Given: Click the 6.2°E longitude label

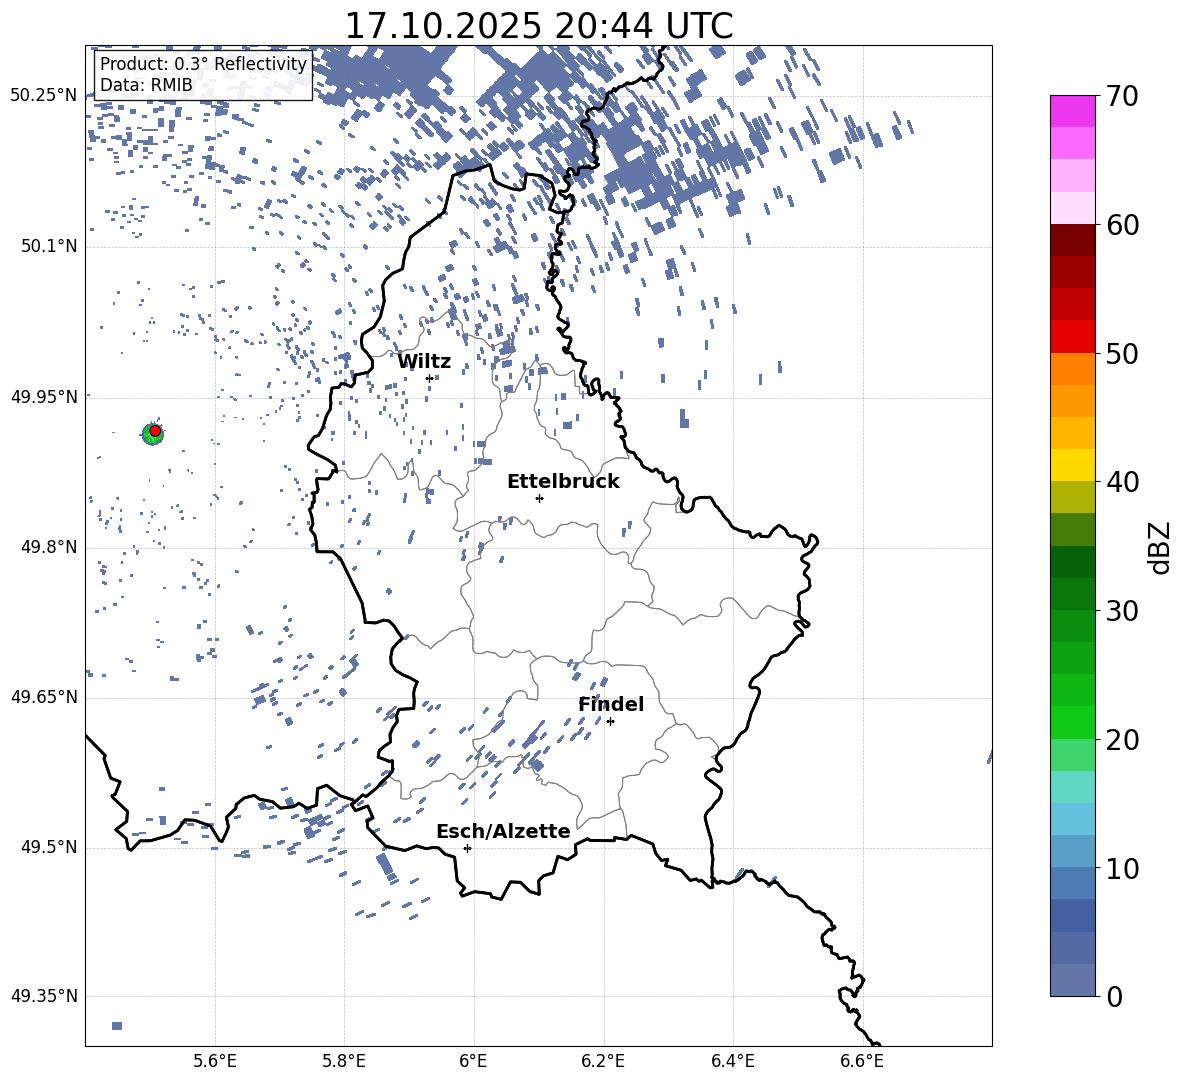Looking at the screenshot, I should click(603, 1061).
